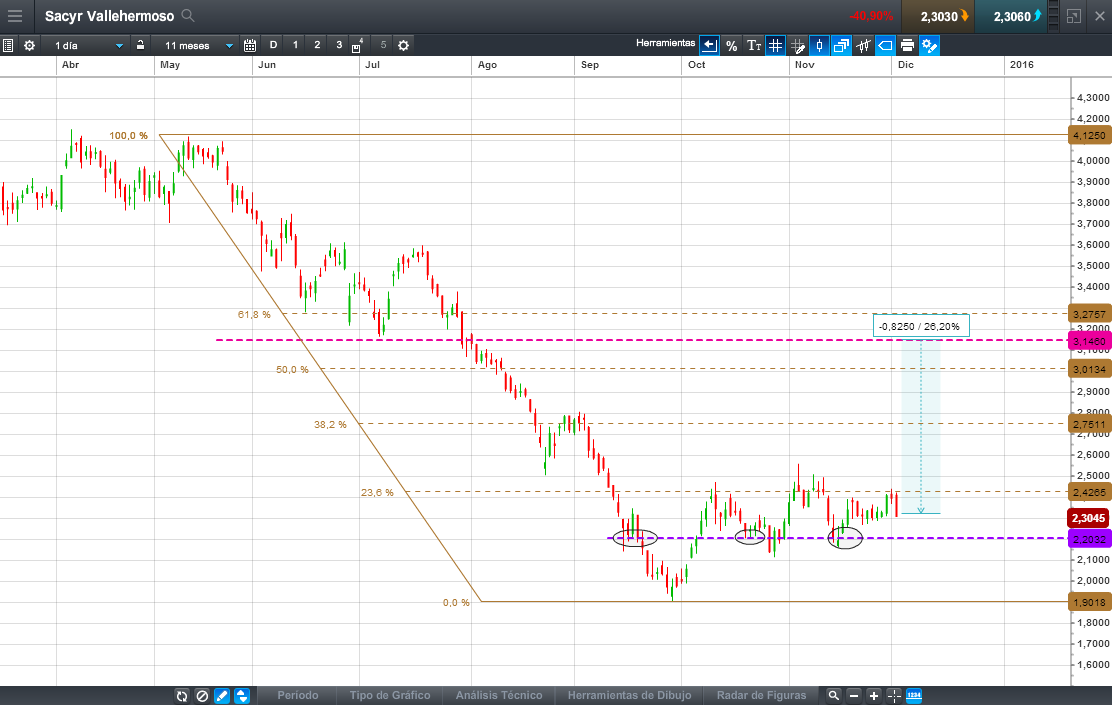Open the calendar date picker icon

pos(250,45)
